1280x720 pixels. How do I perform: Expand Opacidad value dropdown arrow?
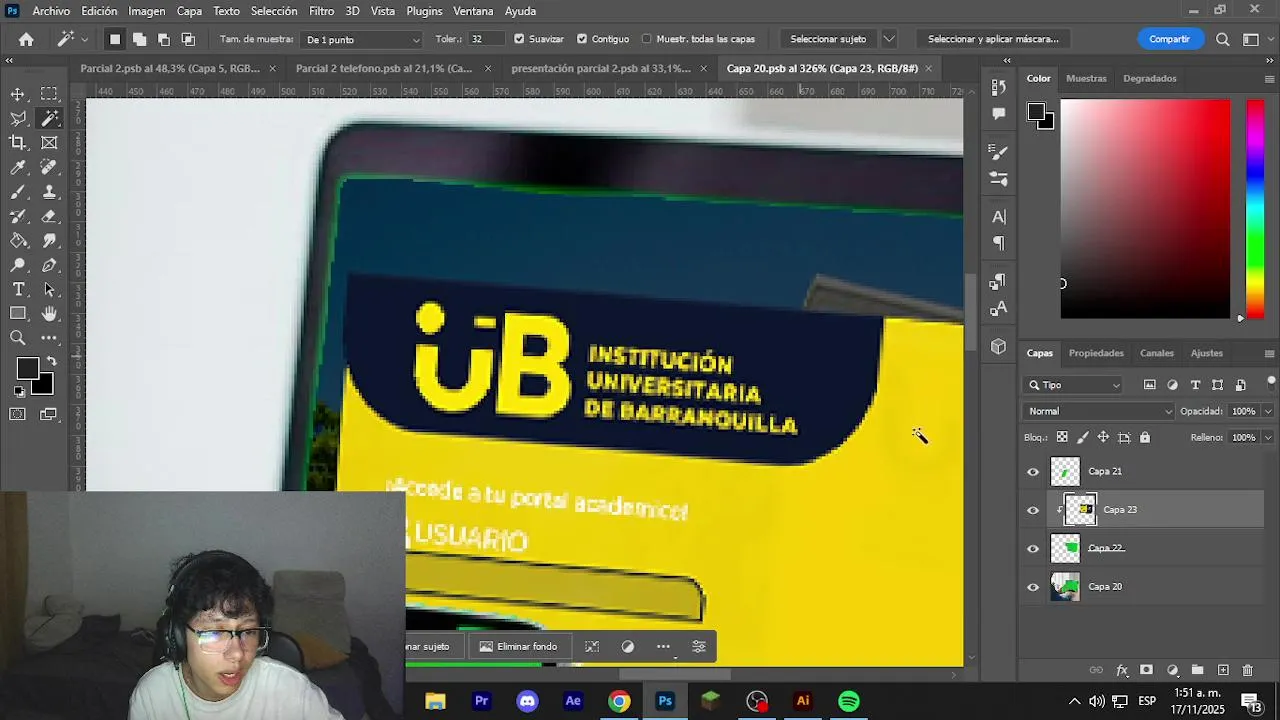1268,411
